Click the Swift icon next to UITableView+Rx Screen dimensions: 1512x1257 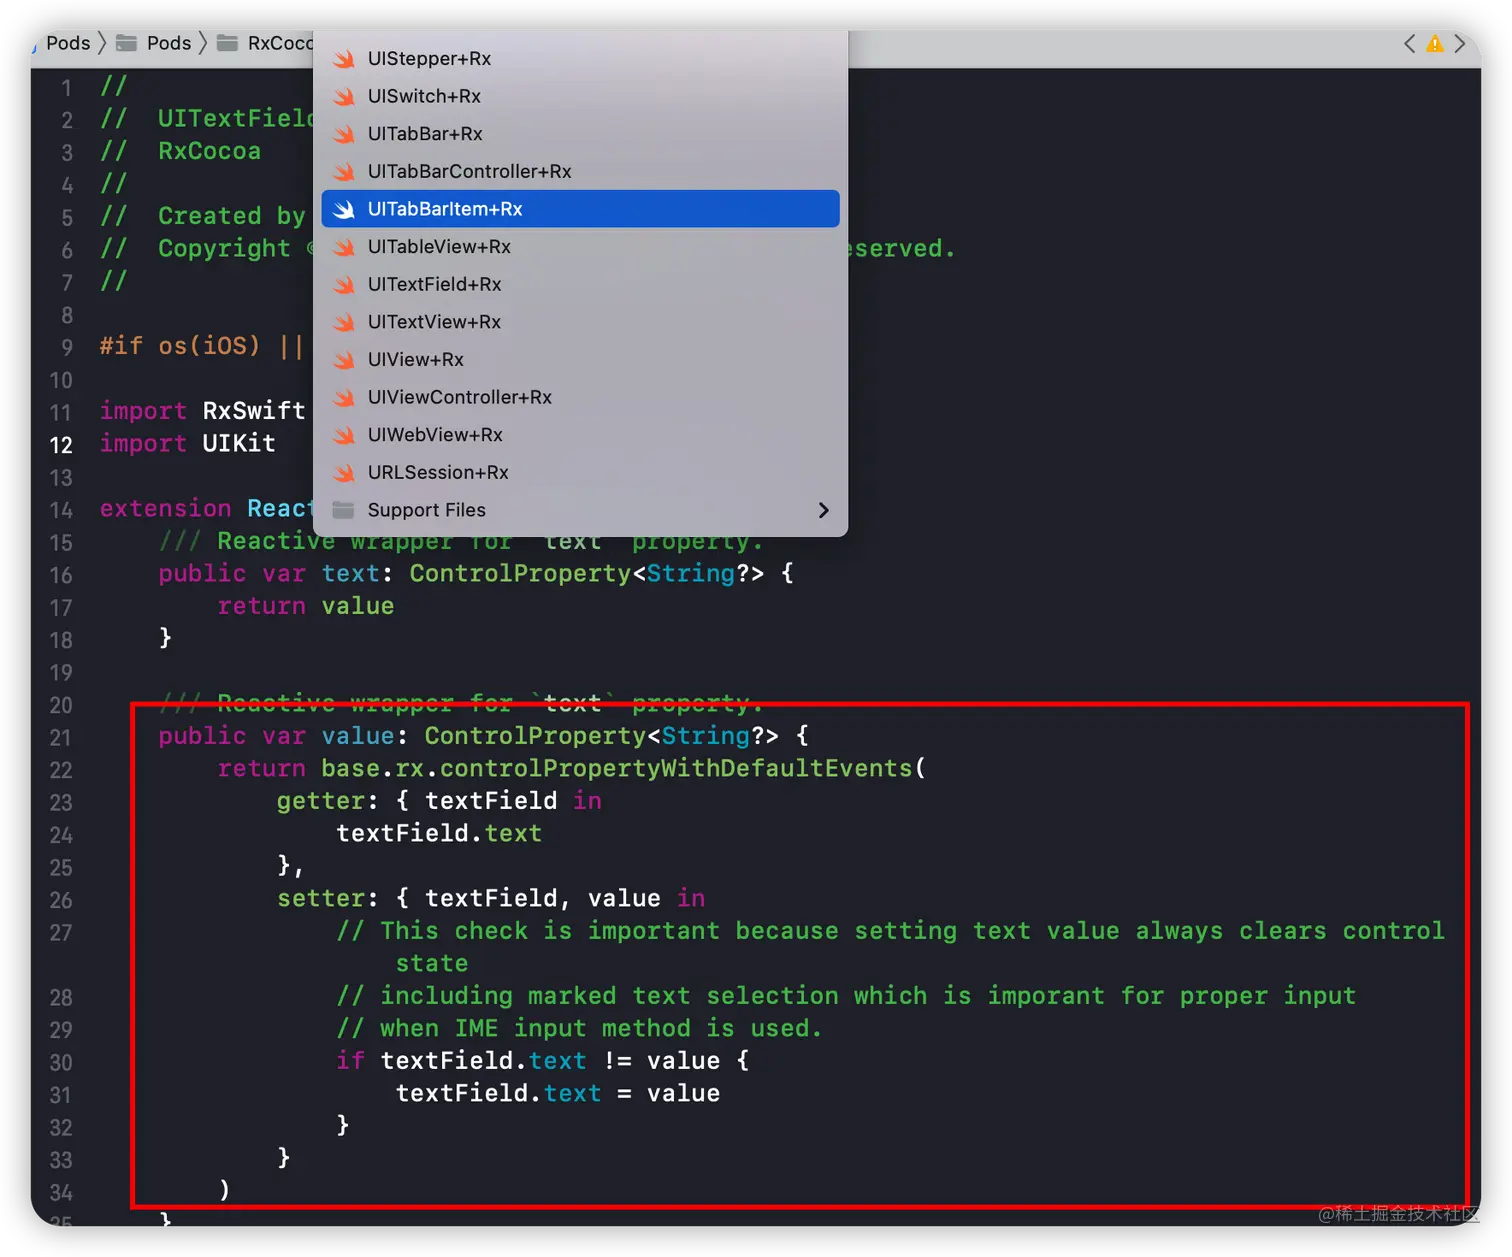[x=344, y=247]
